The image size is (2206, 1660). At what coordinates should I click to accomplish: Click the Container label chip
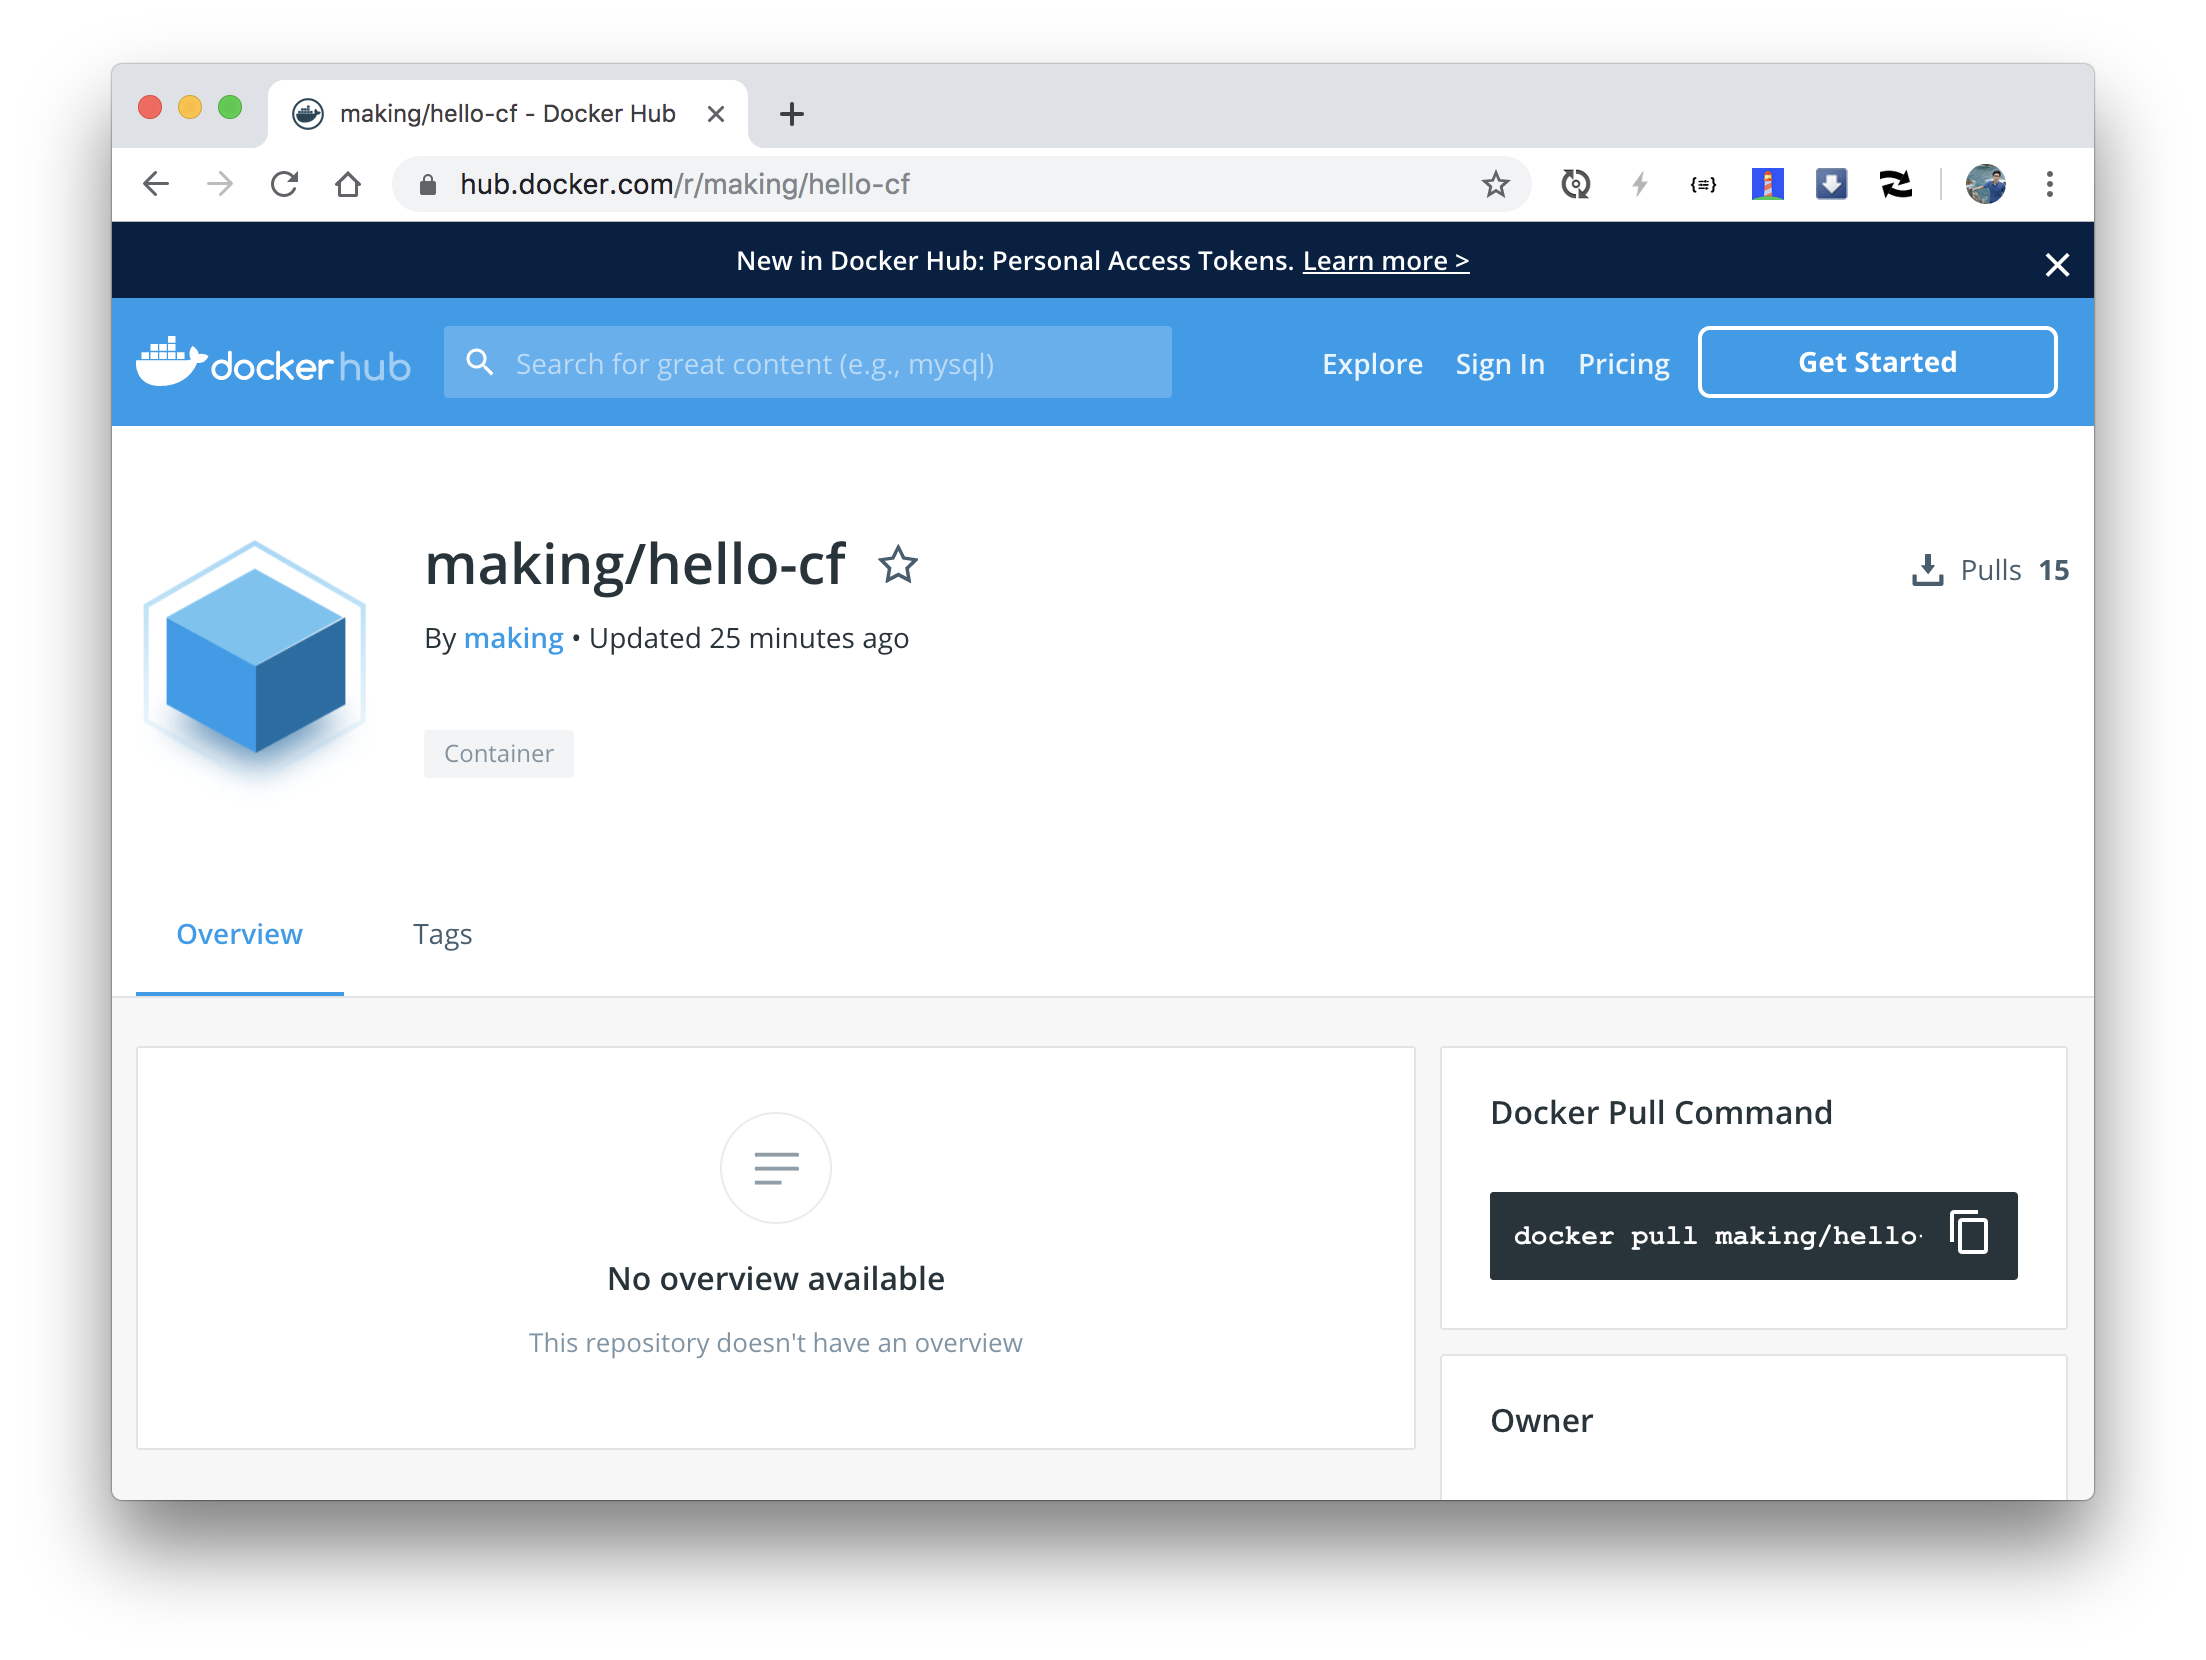[499, 753]
